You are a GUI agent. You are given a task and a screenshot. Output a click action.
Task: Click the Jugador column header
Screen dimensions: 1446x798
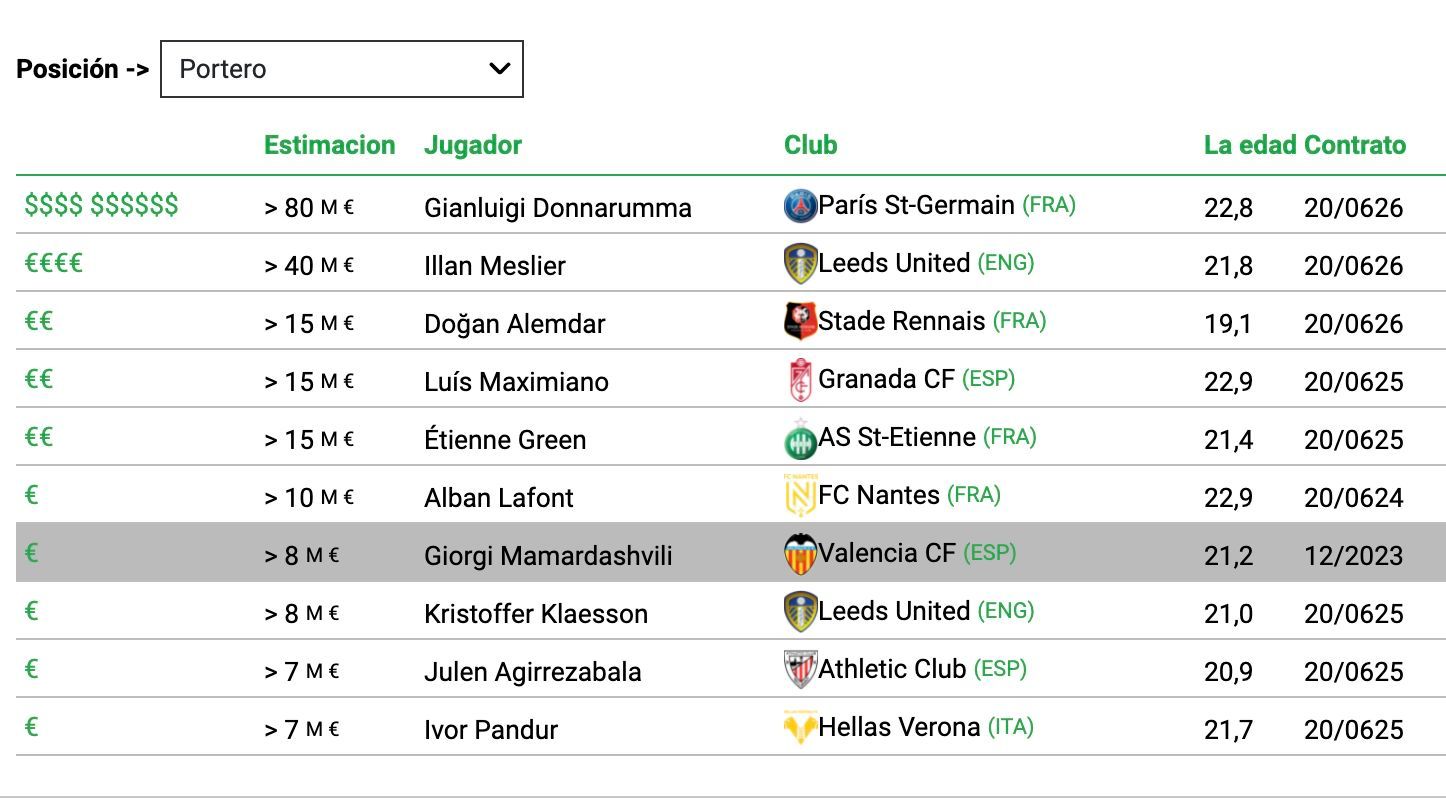[472, 145]
